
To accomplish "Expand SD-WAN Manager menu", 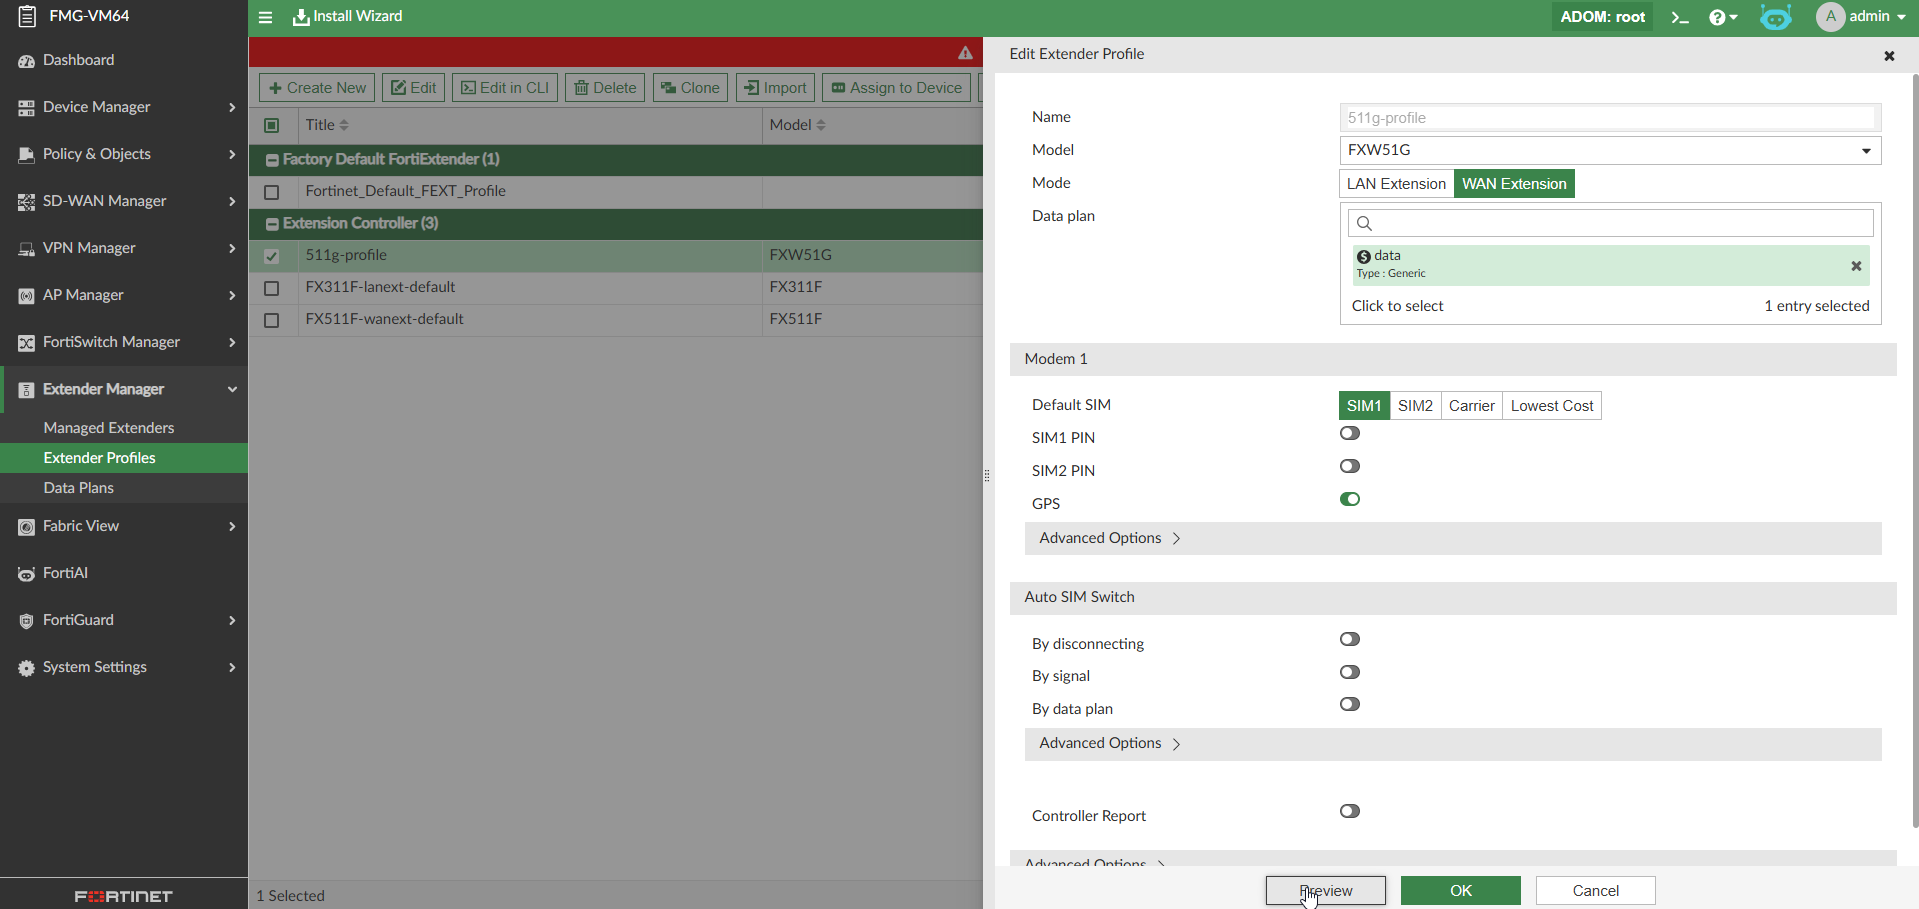I will tap(124, 201).
